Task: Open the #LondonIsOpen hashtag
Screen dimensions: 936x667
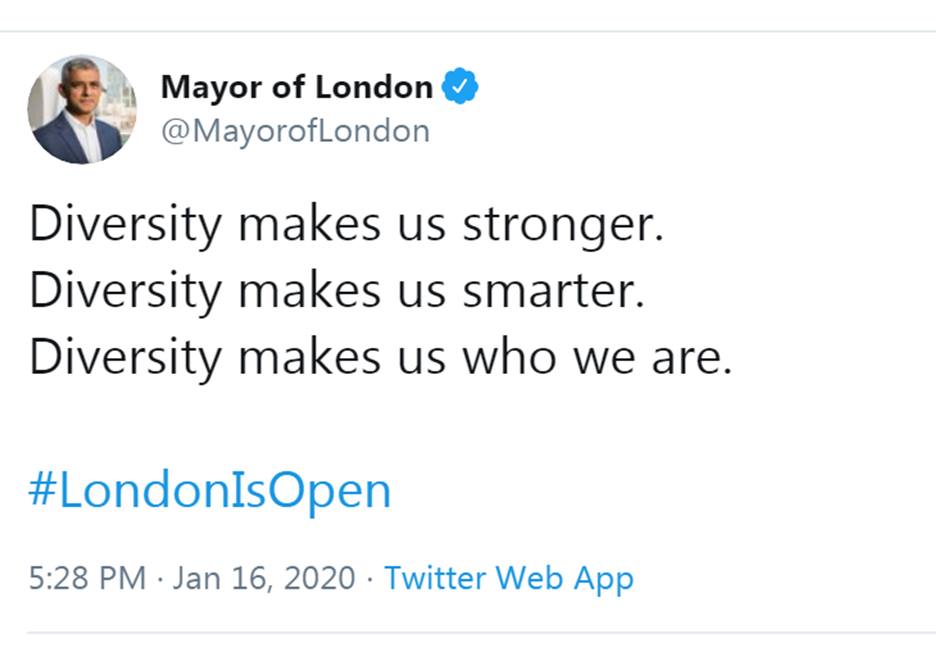Action: point(210,491)
